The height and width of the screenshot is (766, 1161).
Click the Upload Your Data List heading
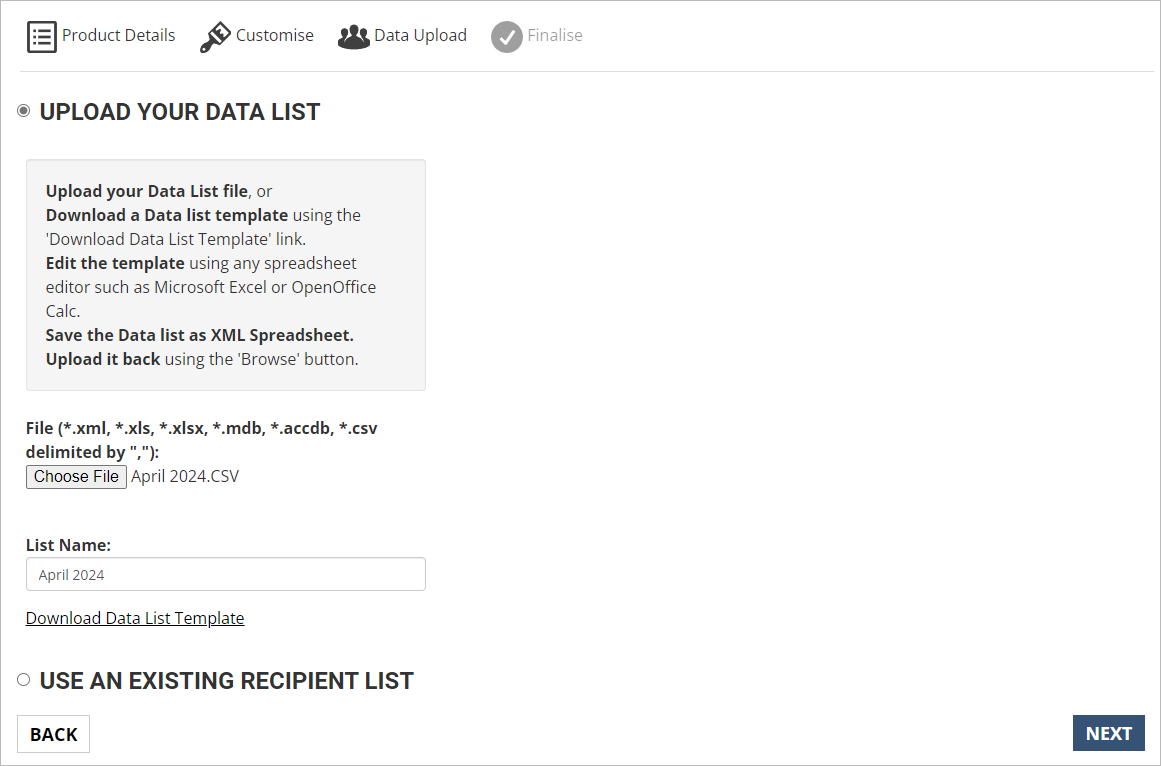[x=180, y=112]
